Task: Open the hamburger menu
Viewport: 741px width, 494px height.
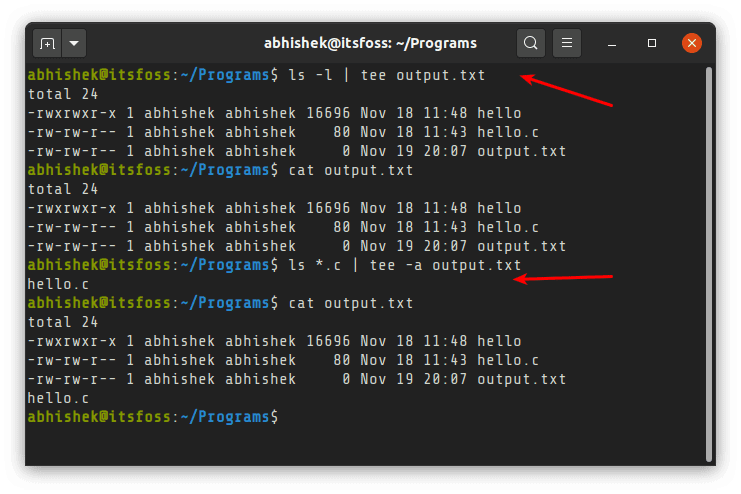Action: click(x=567, y=43)
